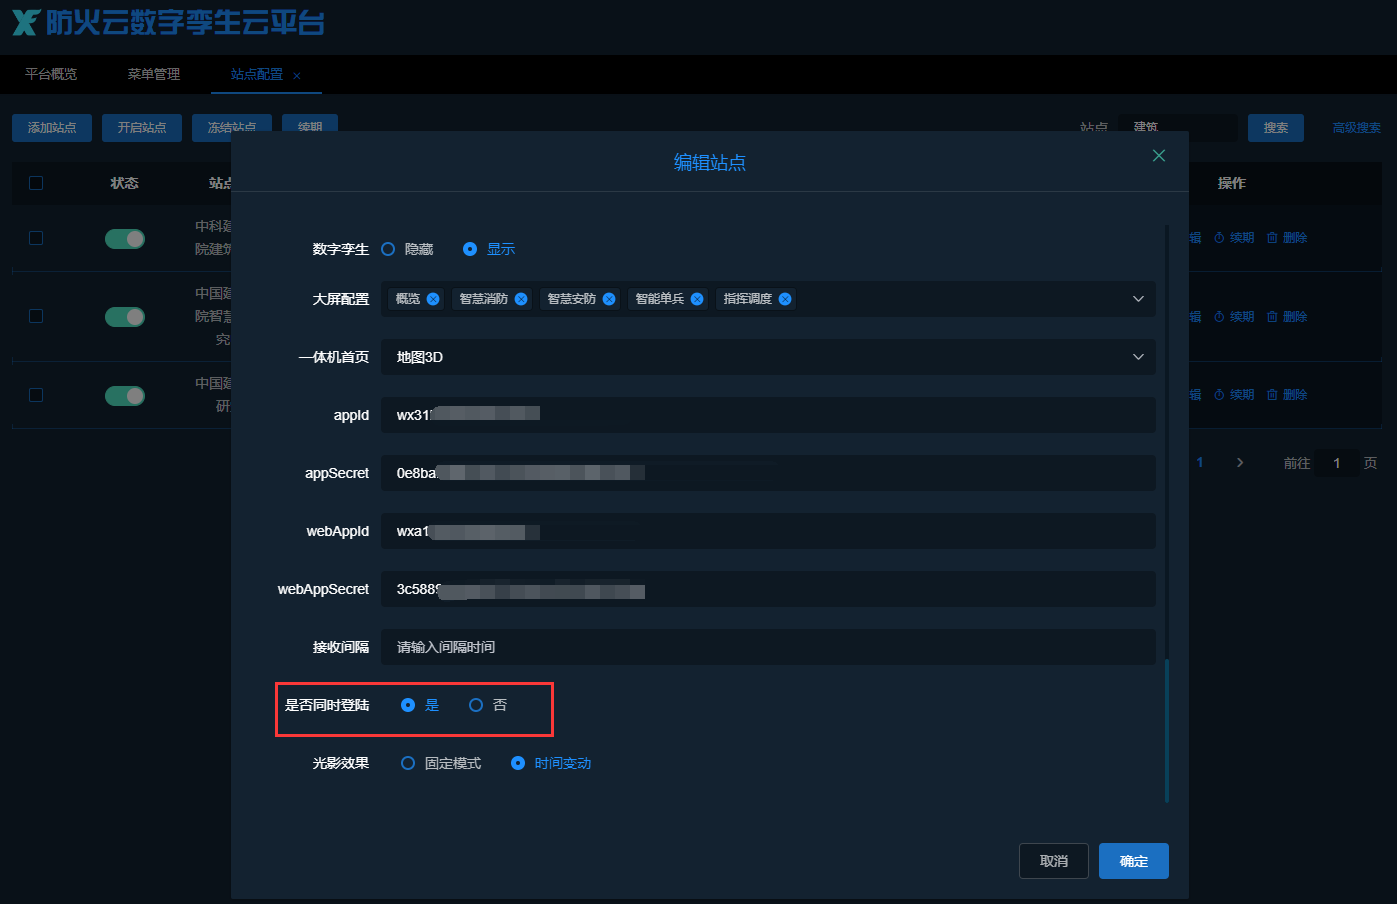Remove the 指挥调度 tag

785,299
